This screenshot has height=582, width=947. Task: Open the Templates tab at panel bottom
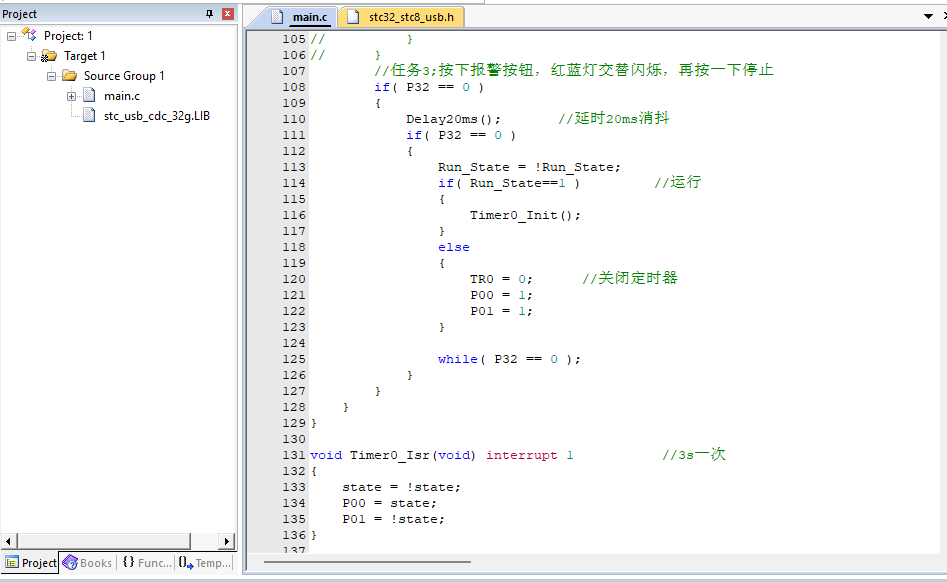click(204, 563)
